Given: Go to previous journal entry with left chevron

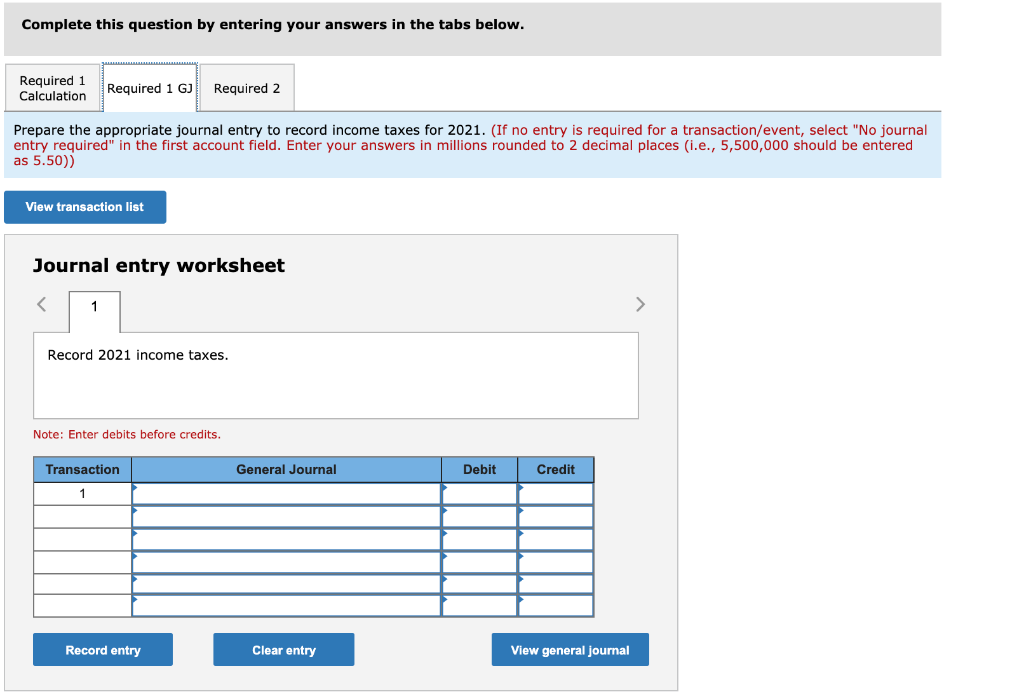Looking at the screenshot, I should pos(42,304).
